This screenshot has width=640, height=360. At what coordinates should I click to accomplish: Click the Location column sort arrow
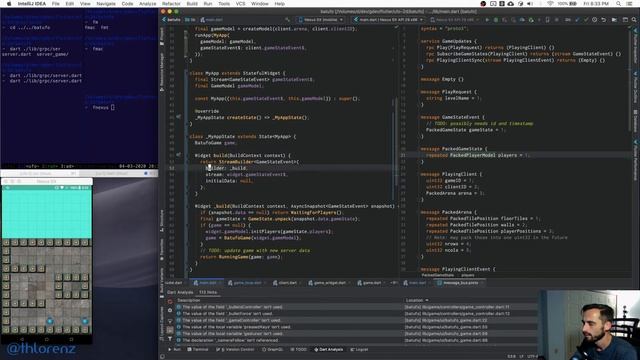[x=427, y=300]
